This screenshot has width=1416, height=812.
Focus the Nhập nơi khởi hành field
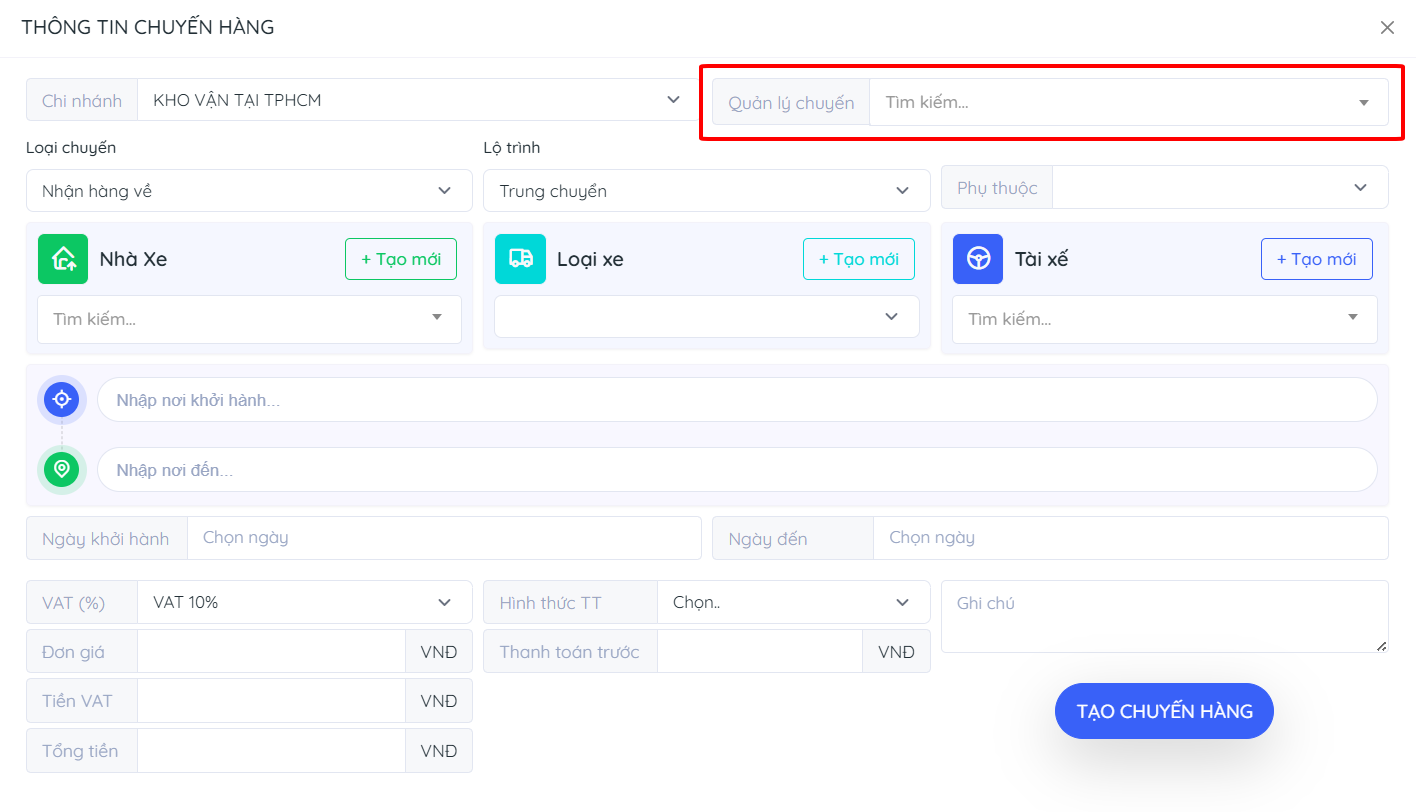pos(736,400)
